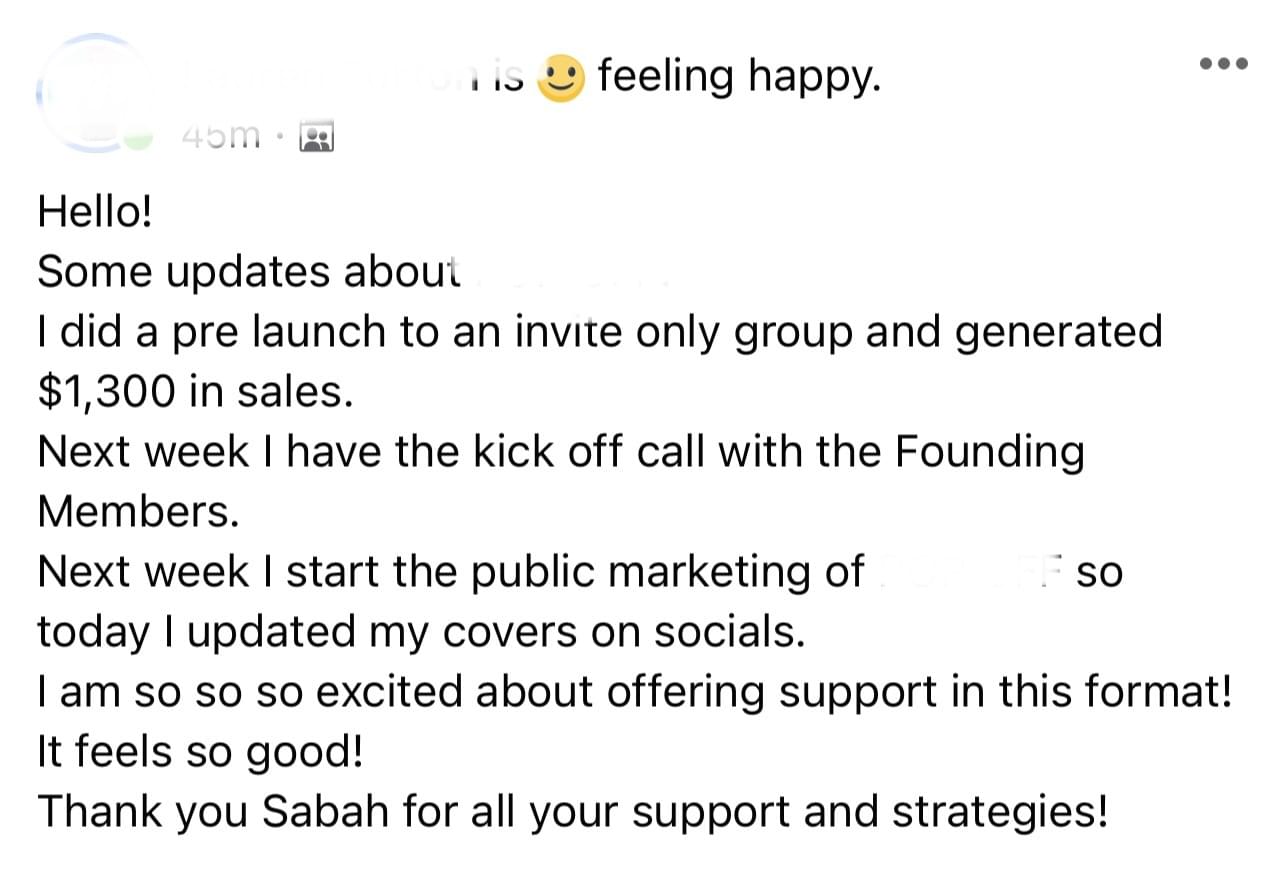Viewport: 1284px width, 876px height.
Task: Click the "$1,300" sales amount
Action: tap(107, 392)
